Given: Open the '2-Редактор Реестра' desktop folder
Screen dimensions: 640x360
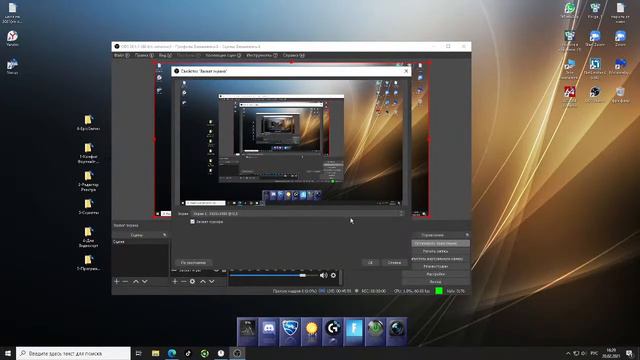Looking at the screenshot, I should coord(88,181).
